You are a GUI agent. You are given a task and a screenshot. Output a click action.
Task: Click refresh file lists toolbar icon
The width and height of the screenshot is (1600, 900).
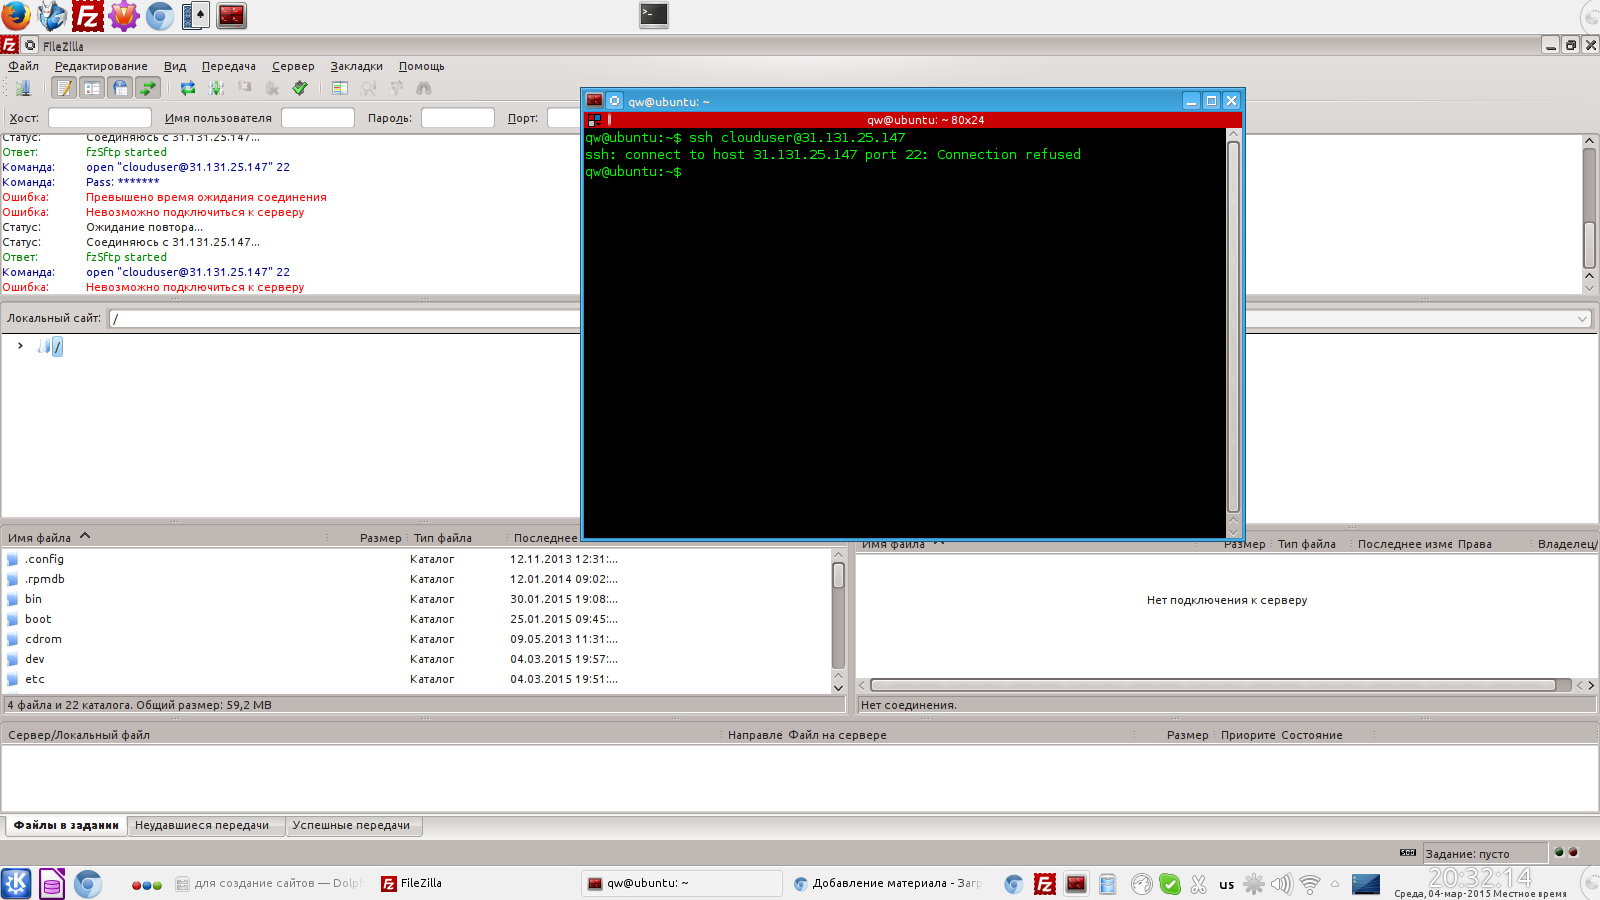(x=188, y=88)
